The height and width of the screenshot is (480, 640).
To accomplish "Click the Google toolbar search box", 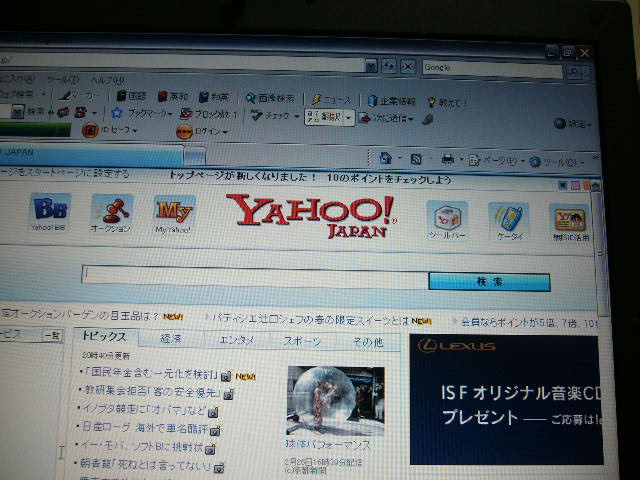I will tap(492, 69).
